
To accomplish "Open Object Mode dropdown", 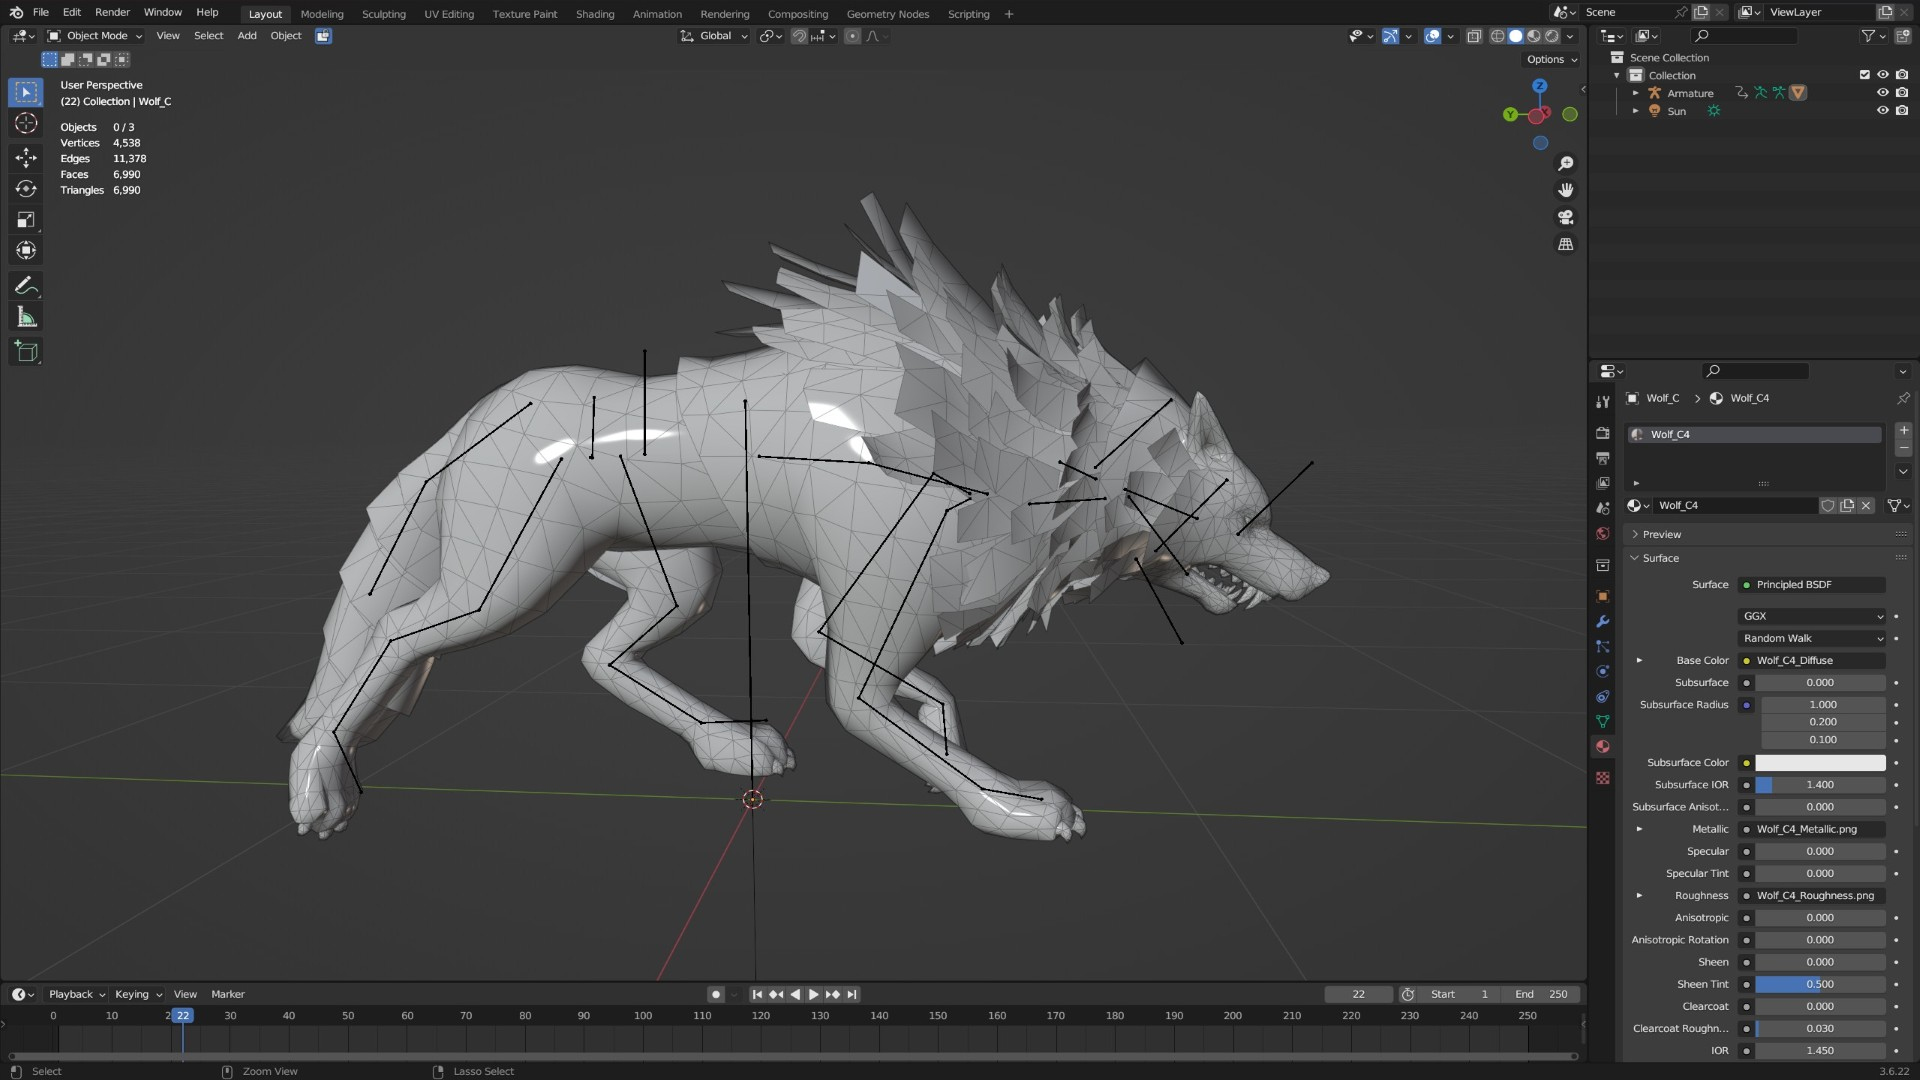I will [95, 36].
